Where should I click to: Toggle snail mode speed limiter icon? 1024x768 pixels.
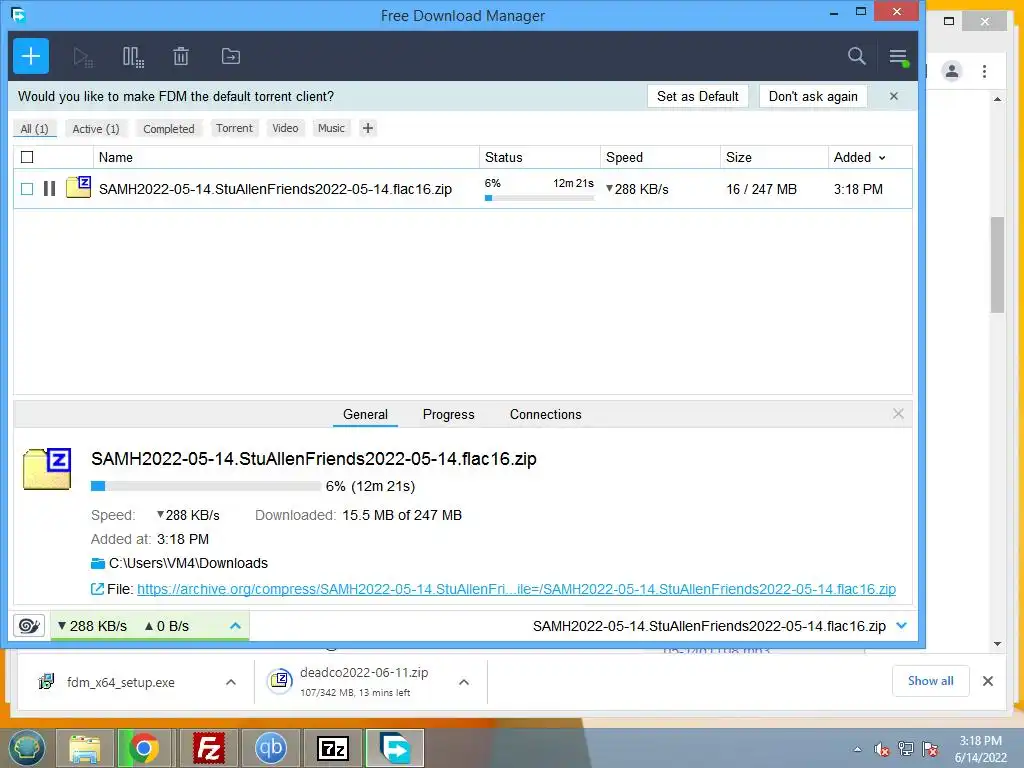(29, 626)
